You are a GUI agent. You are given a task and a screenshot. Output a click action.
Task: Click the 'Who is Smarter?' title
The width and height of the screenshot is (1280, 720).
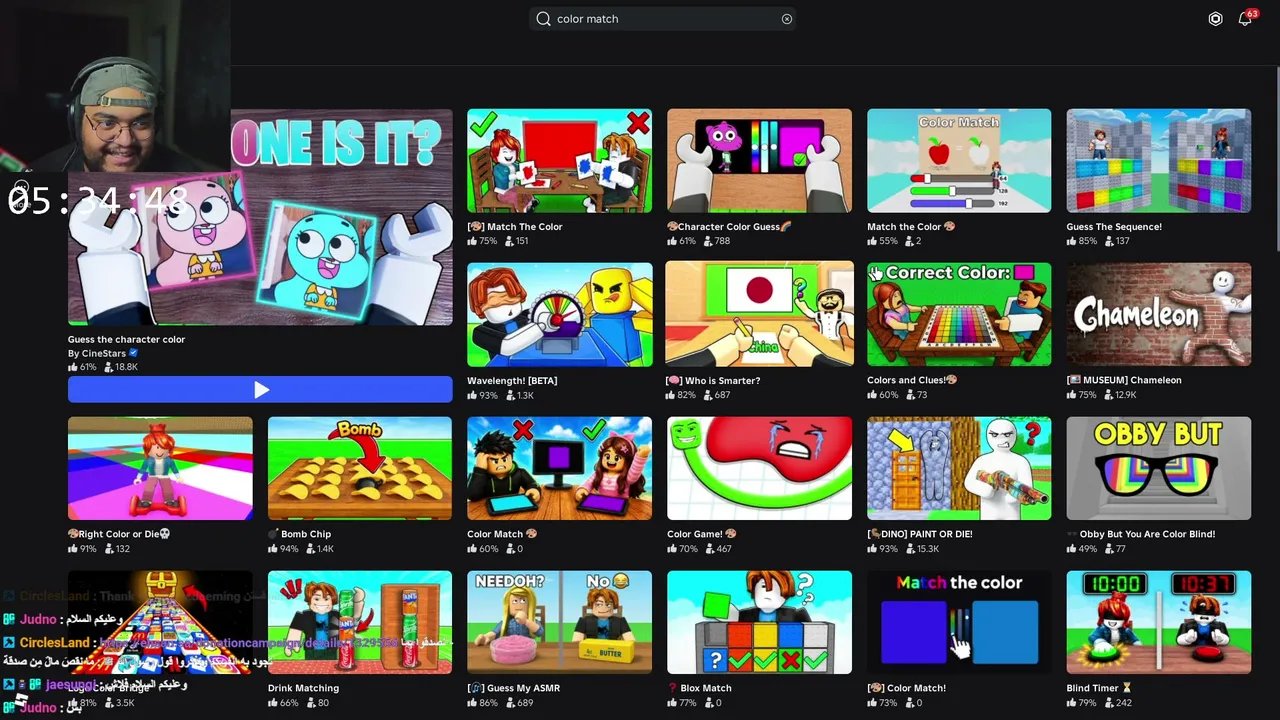713,381
